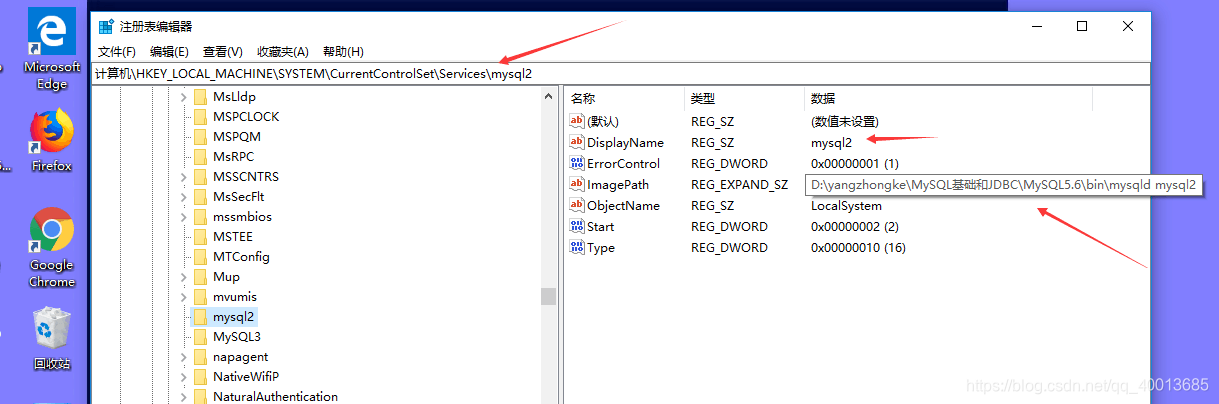The image size is (1219, 404).
Task: Open the 帮助(H) menu
Action: (343, 52)
